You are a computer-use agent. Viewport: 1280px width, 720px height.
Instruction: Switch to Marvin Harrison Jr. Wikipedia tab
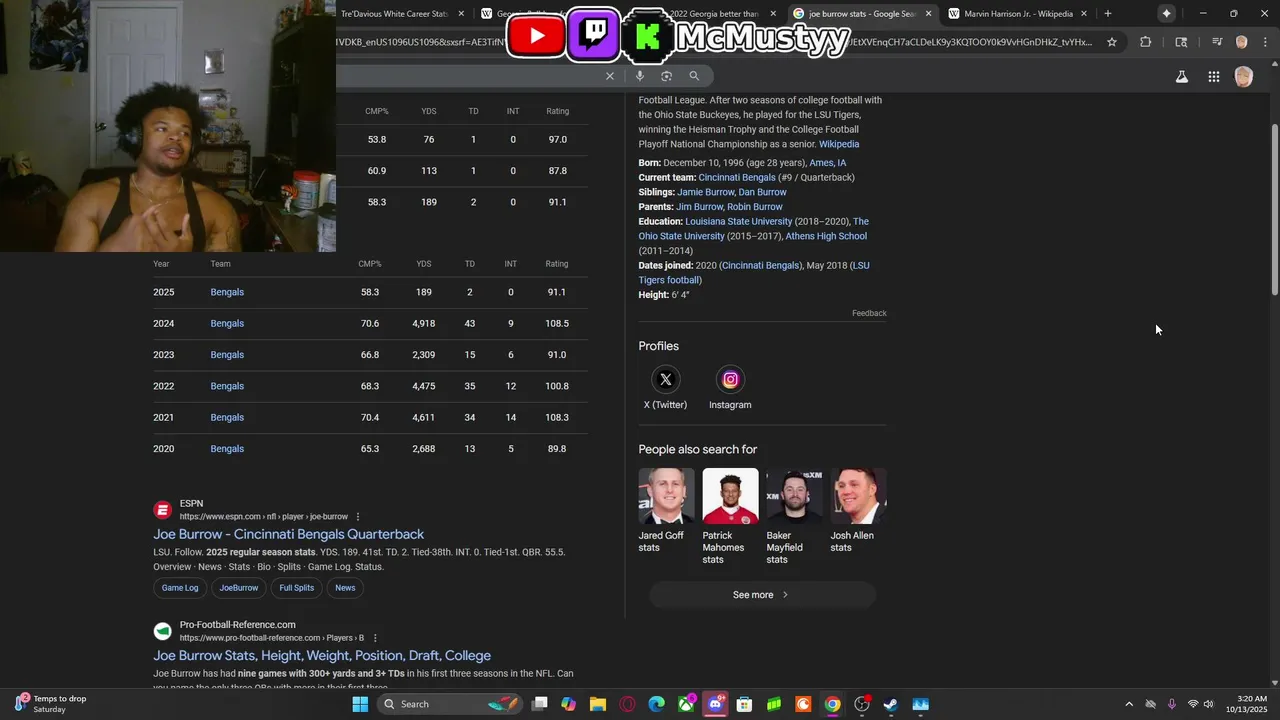click(x=1018, y=14)
